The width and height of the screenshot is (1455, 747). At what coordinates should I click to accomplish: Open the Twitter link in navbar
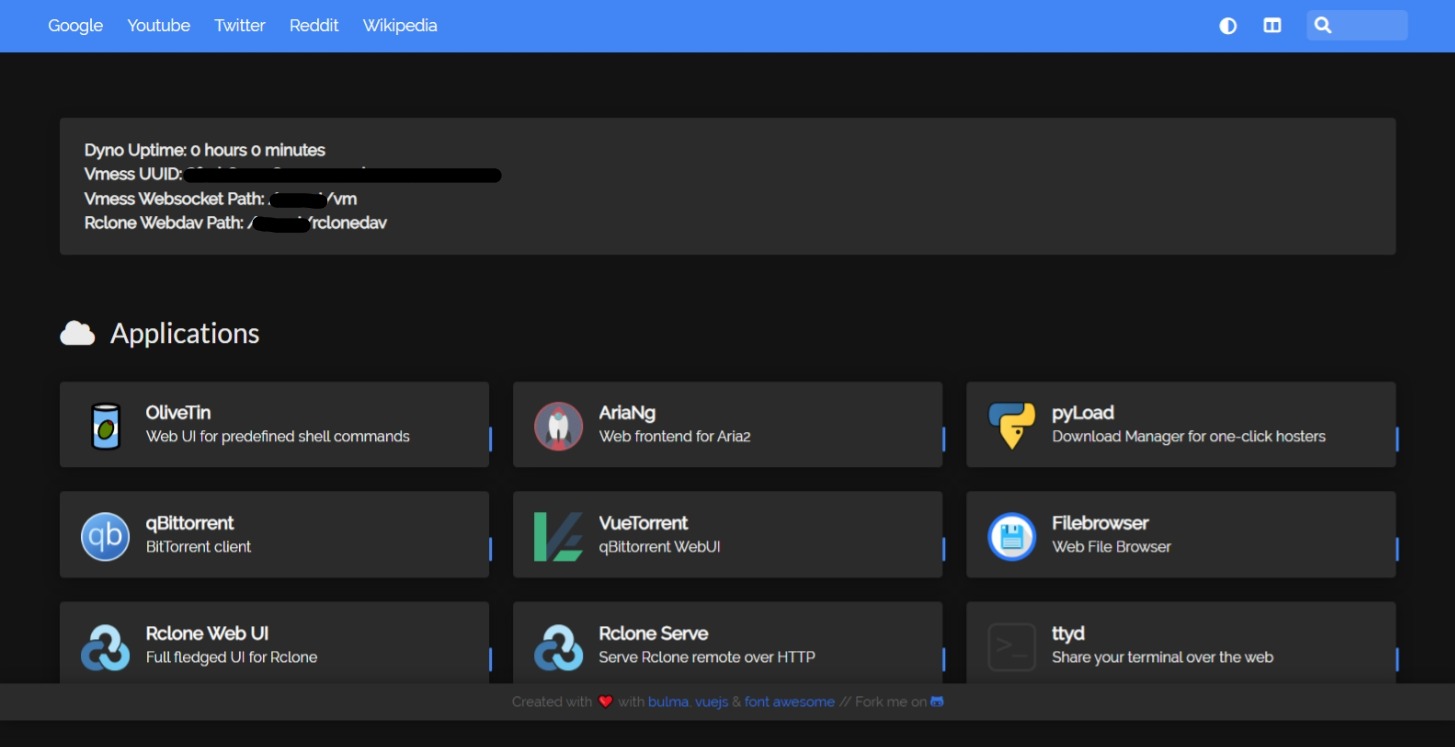tap(240, 26)
